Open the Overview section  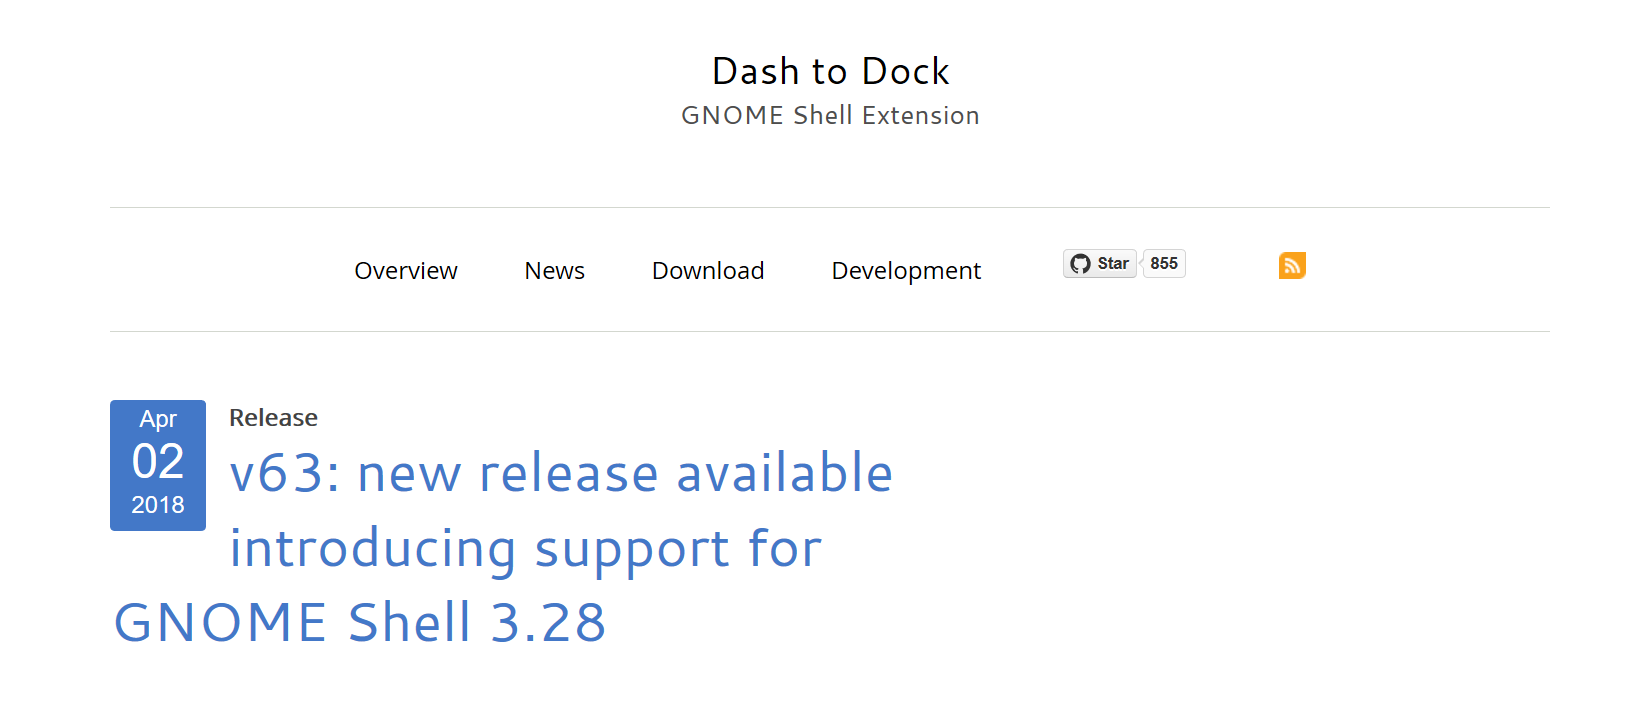coord(405,270)
